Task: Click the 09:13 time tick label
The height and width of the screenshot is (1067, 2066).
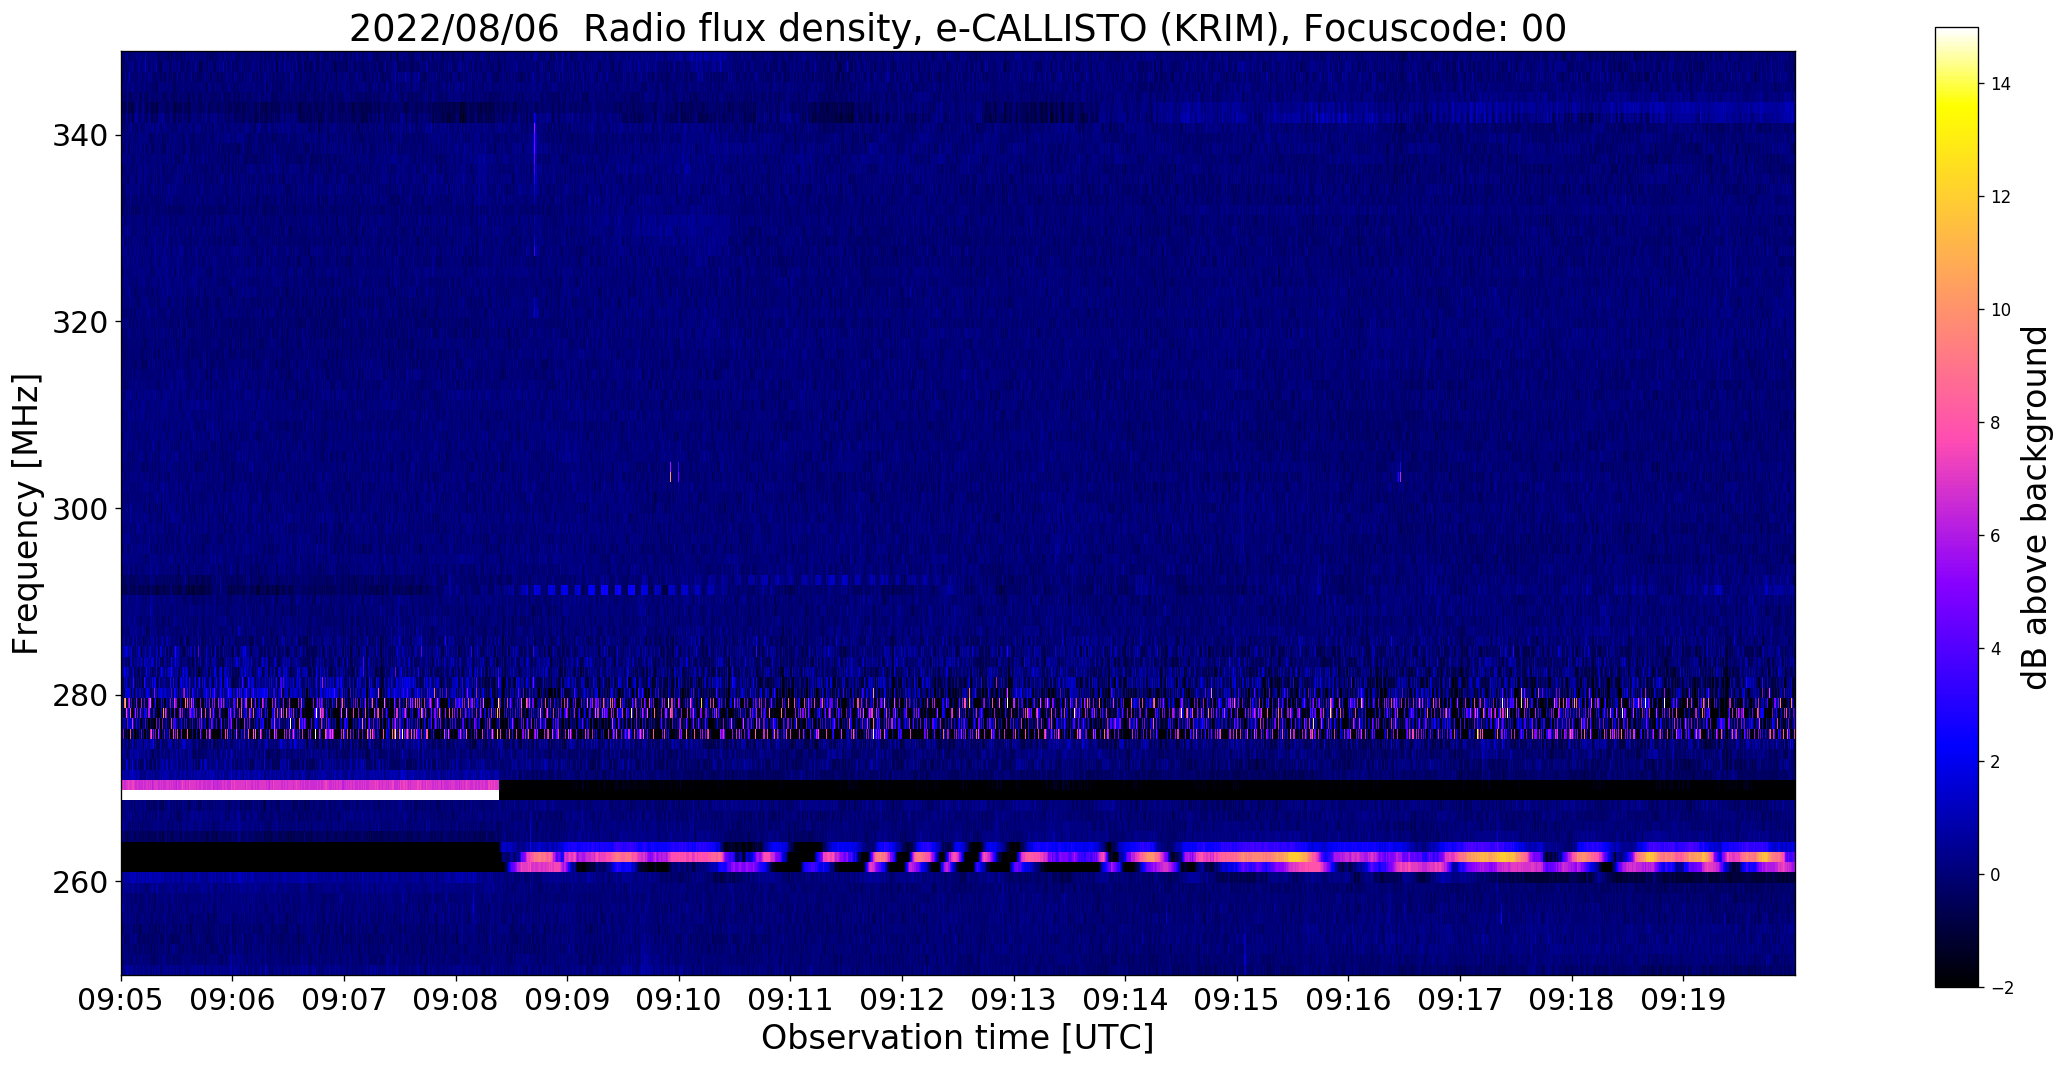Action: [1014, 1001]
